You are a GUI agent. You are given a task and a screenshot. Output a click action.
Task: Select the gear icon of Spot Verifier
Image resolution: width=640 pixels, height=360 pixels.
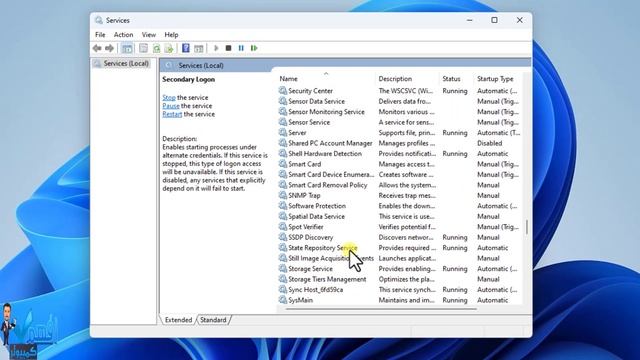(x=282, y=227)
